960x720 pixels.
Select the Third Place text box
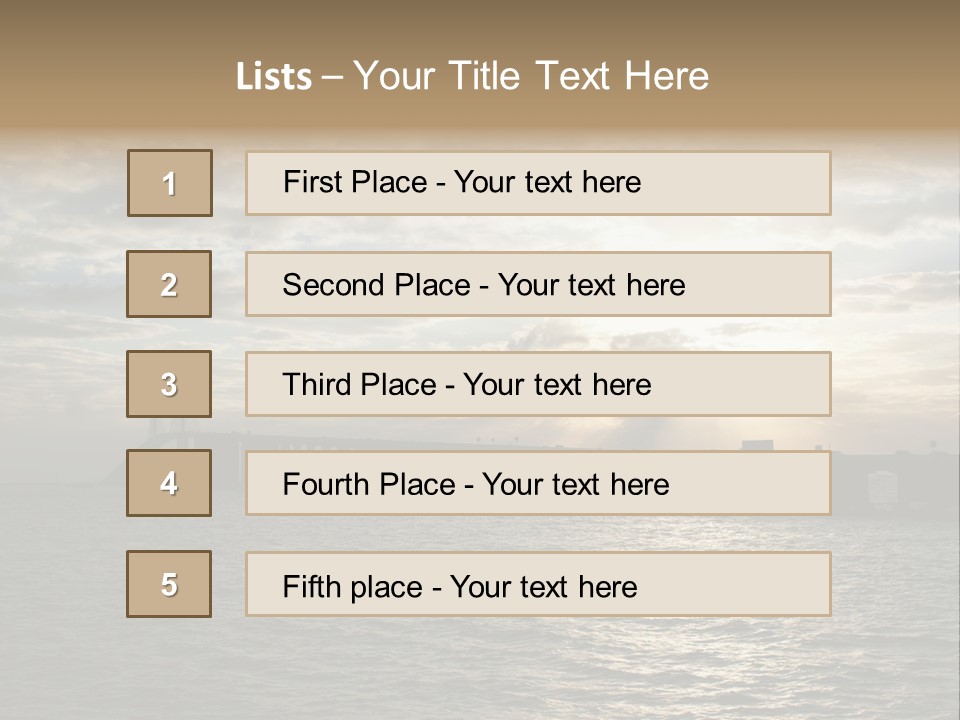click(x=538, y=384)
